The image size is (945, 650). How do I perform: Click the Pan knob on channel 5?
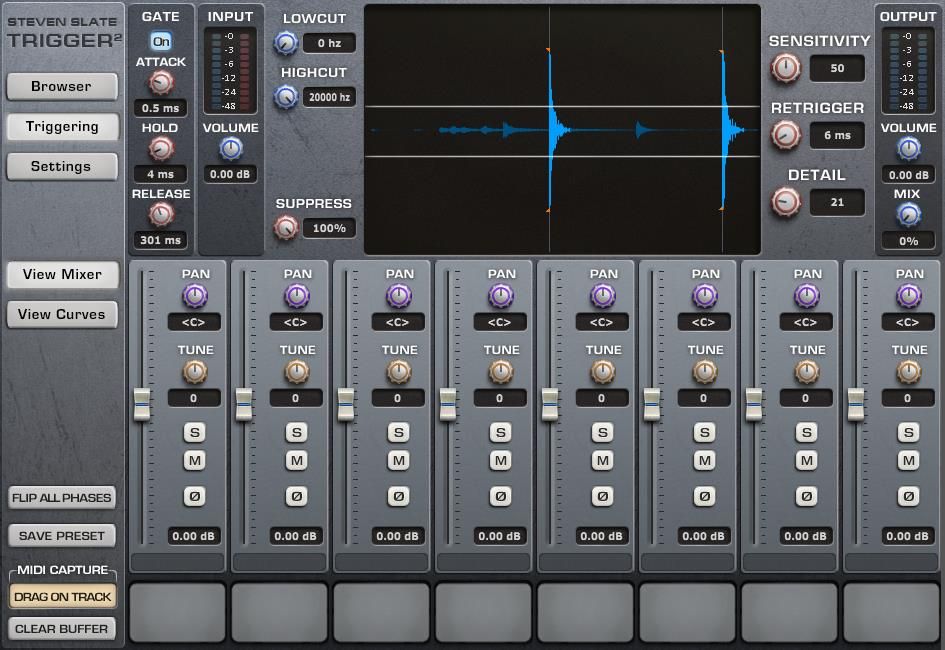pos(603,296)
